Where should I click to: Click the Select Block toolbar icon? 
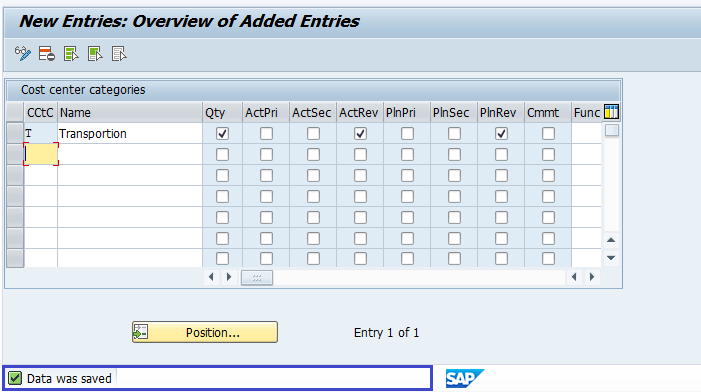95,54
